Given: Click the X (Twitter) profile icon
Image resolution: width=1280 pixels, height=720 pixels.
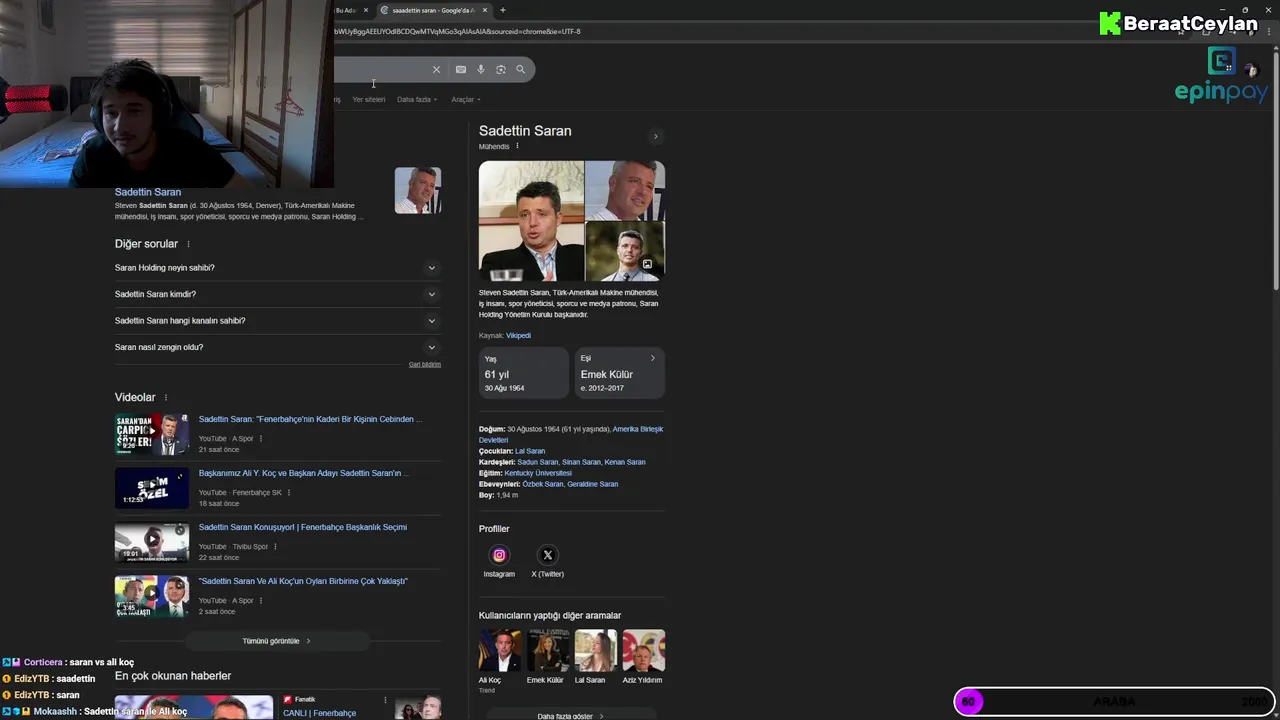Looking at the screenshot, I should tap(548, 555).
